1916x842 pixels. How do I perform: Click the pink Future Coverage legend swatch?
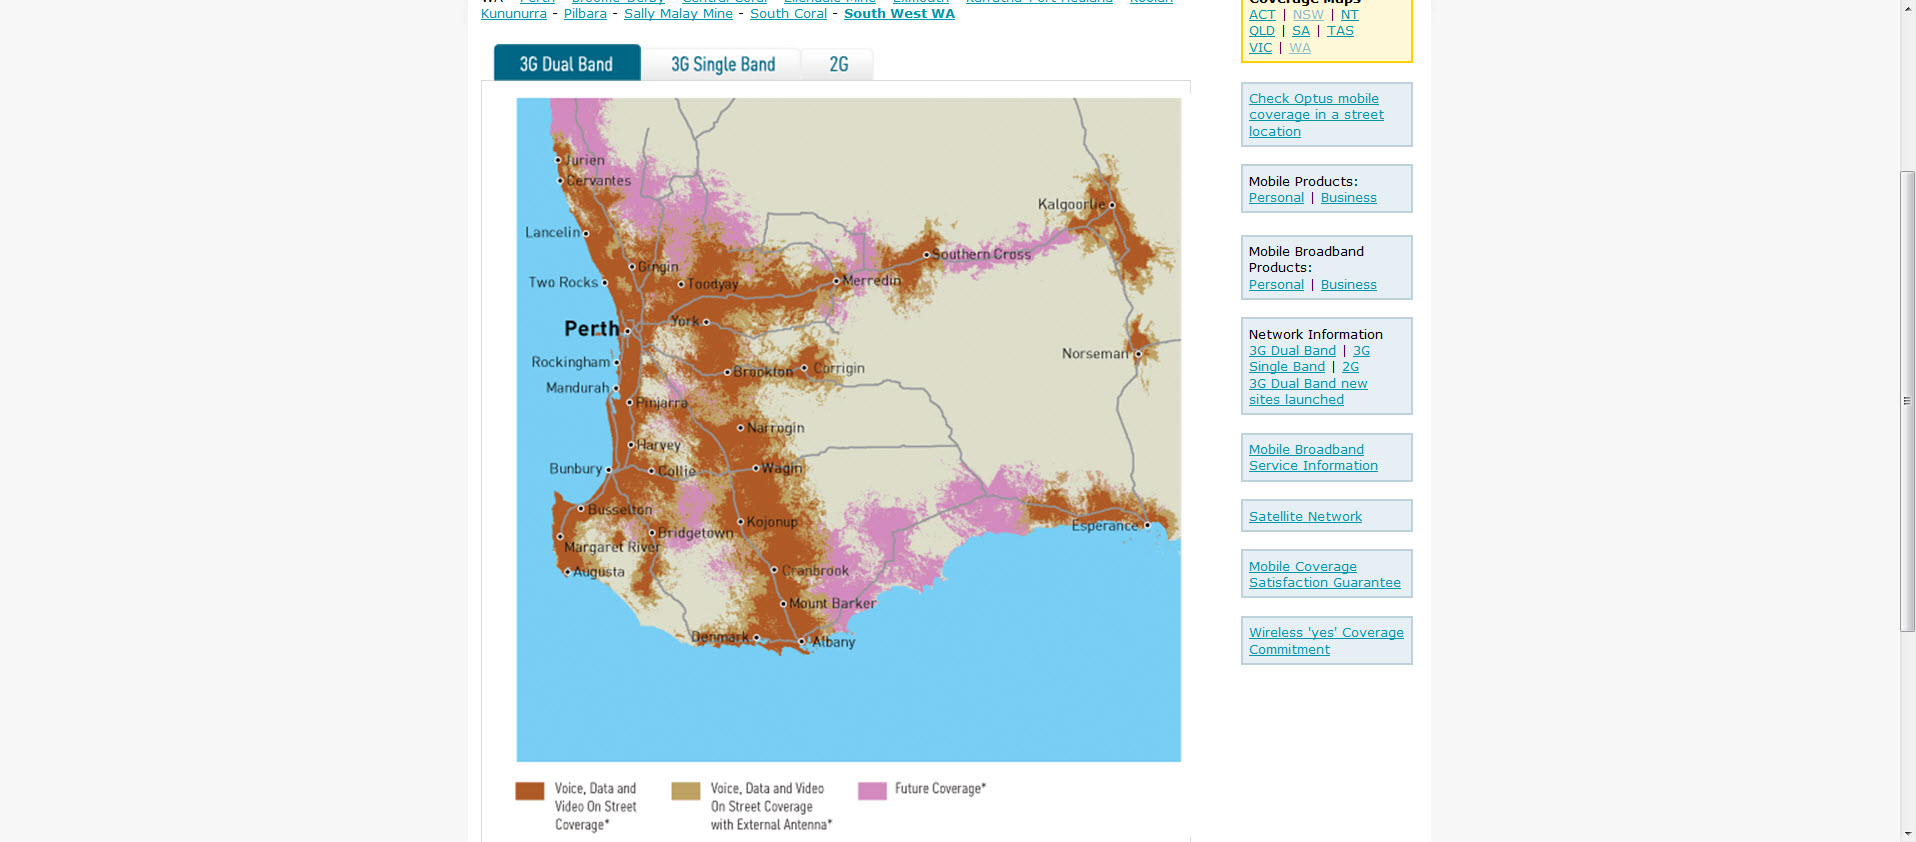coord(872,791)
